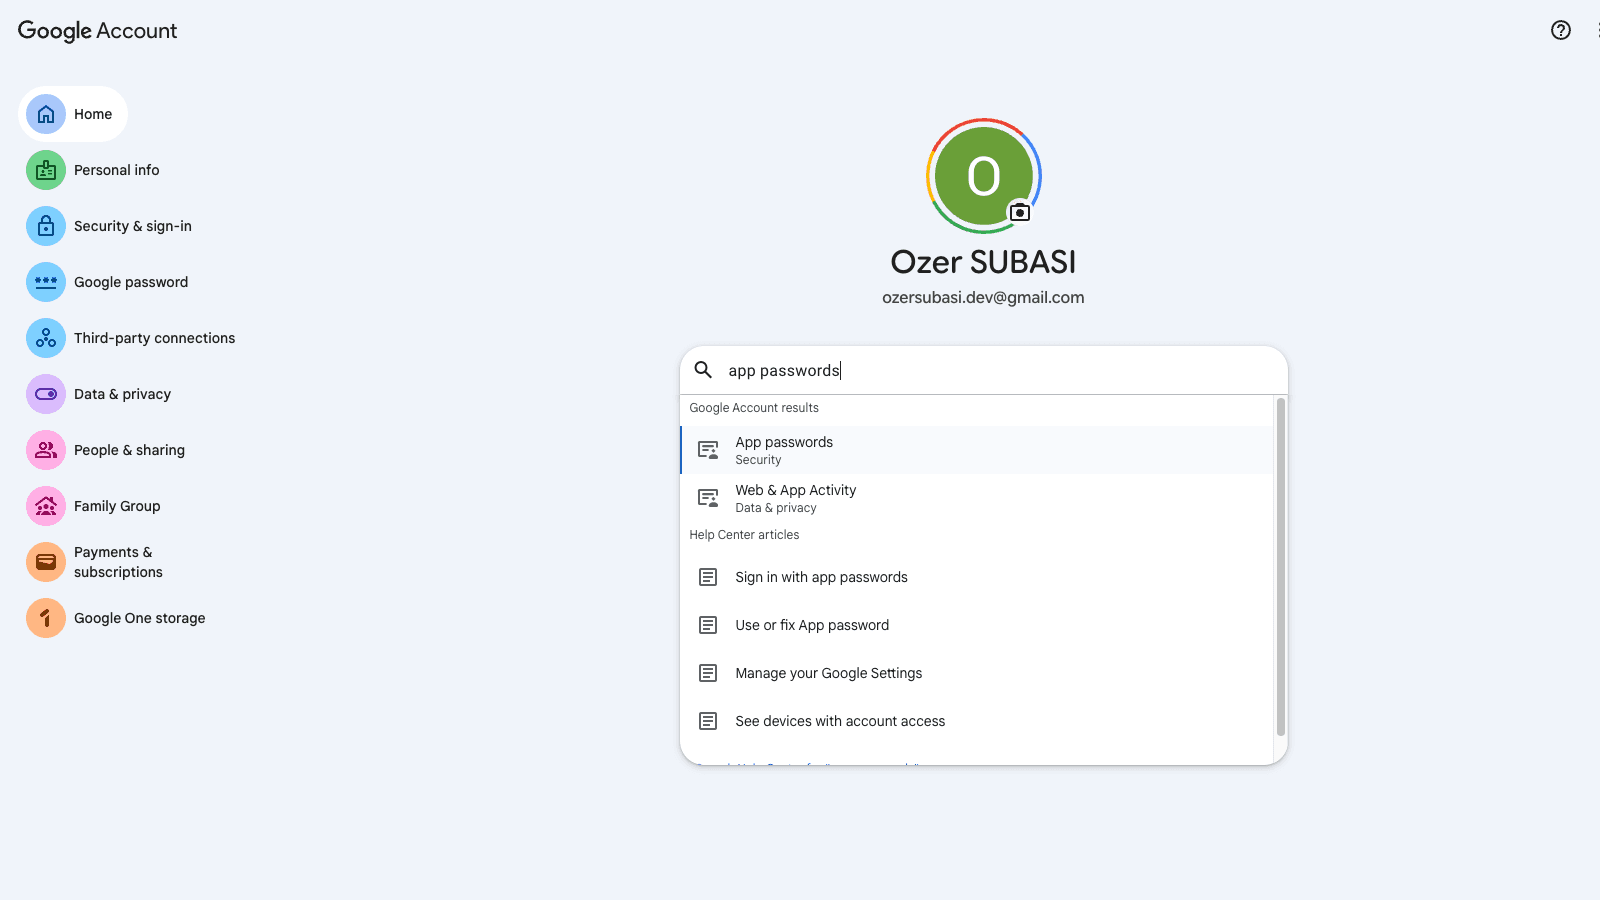Open 'Manage your Google Settings' article
Screen dimensions: 1600x900
[828, 673]
